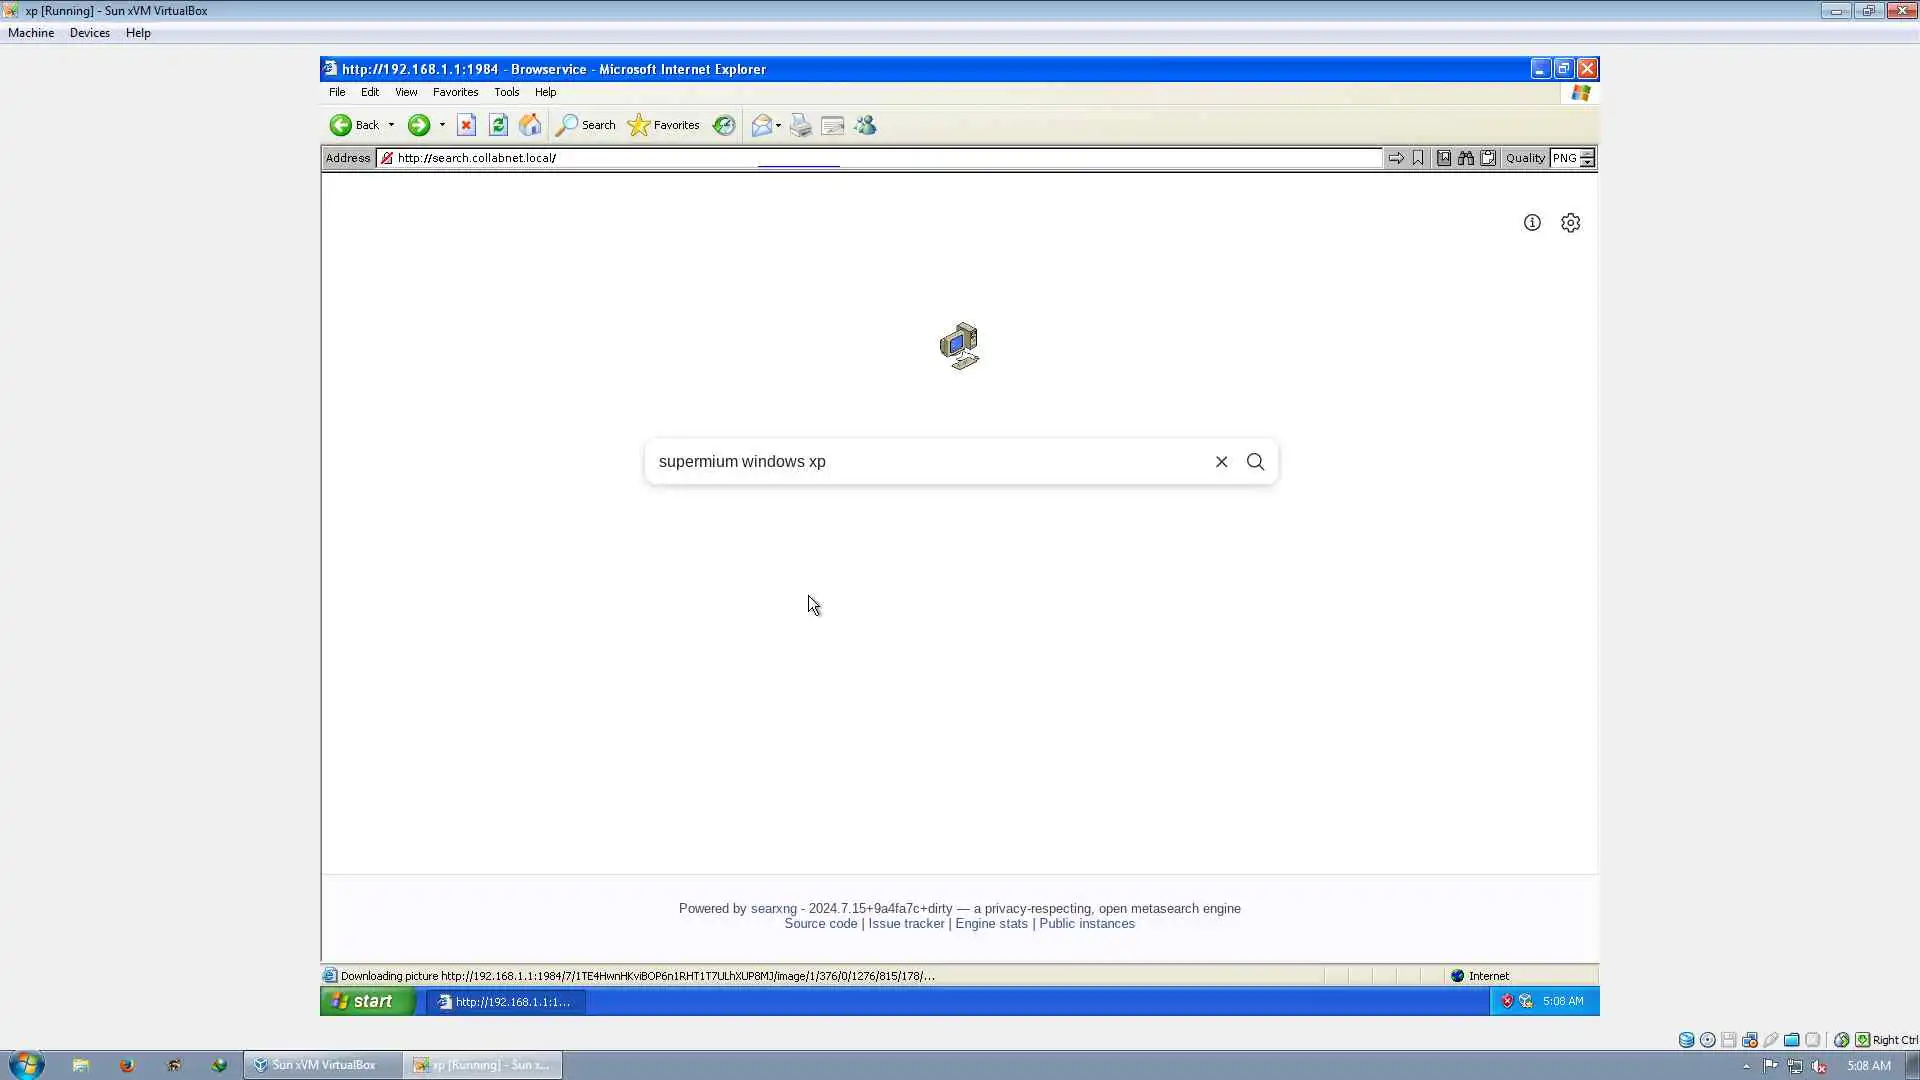The height and width of the screenshot is (1080, 1920).
Task: Open SearXNG preferences gear icon
Action: [x=1570, y=223]
